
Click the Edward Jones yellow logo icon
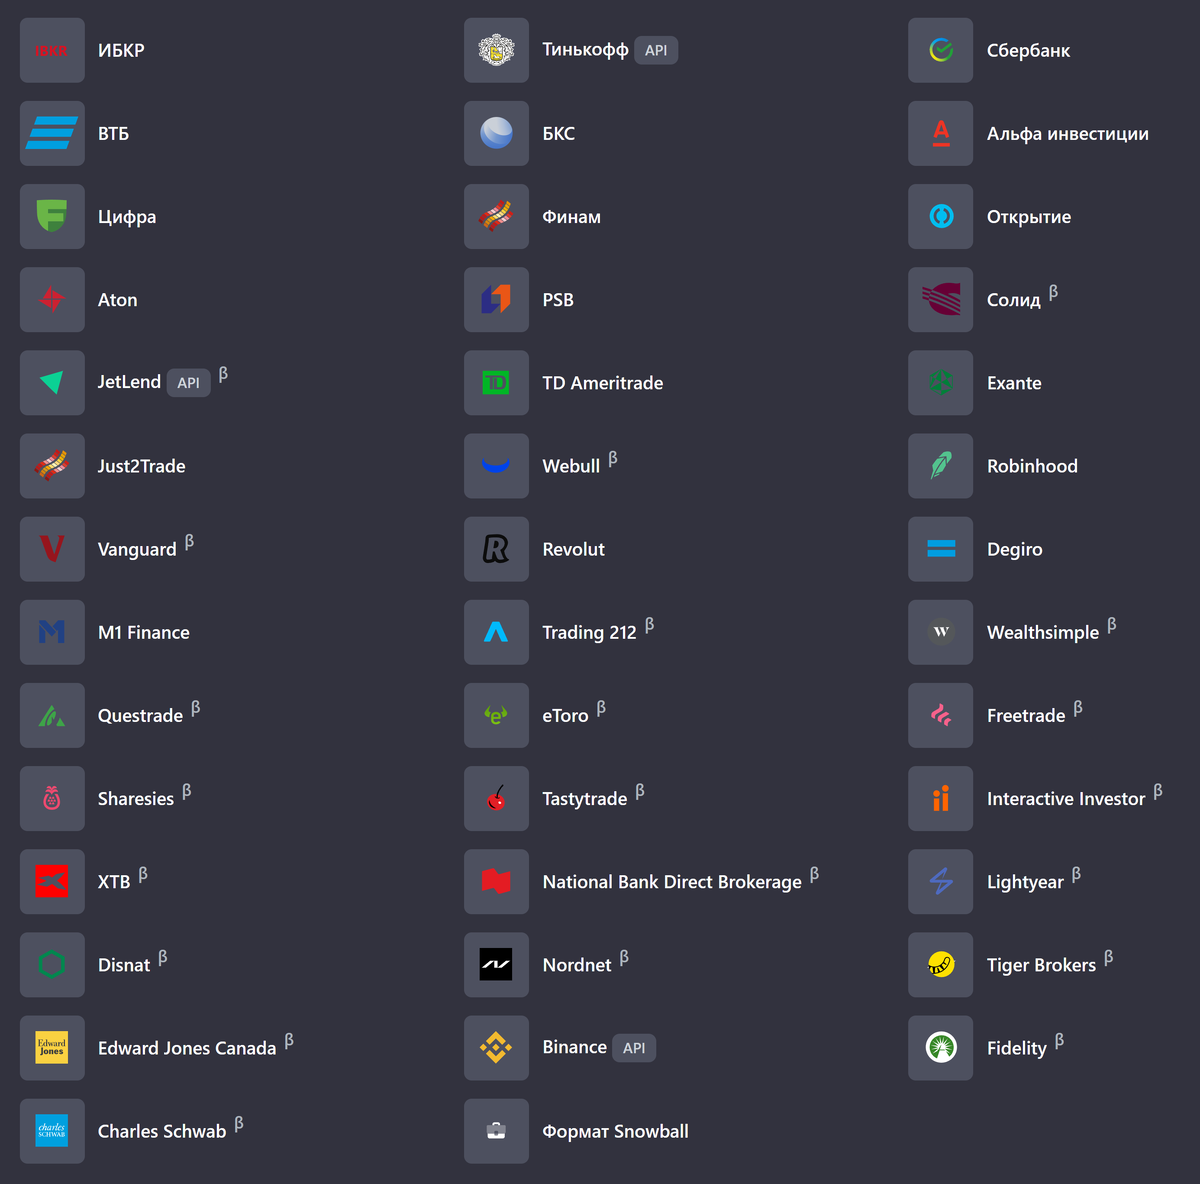click(52, 1047)
